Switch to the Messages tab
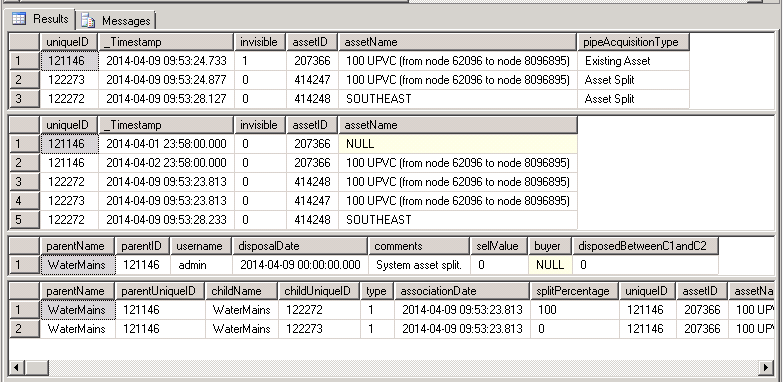 [116, 20]
